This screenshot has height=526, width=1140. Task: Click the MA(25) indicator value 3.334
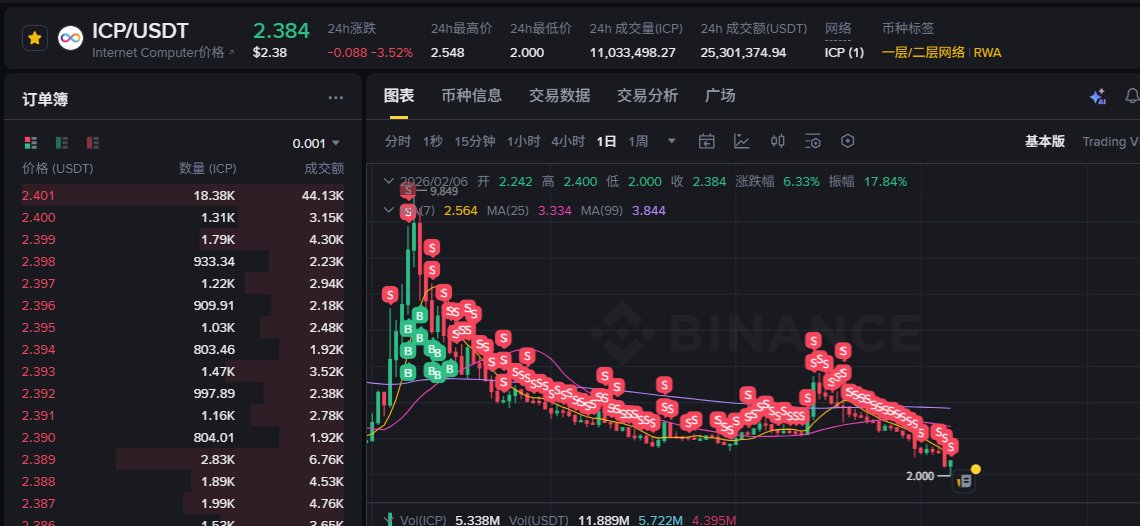pyautogui.click(x=555, y=210)
